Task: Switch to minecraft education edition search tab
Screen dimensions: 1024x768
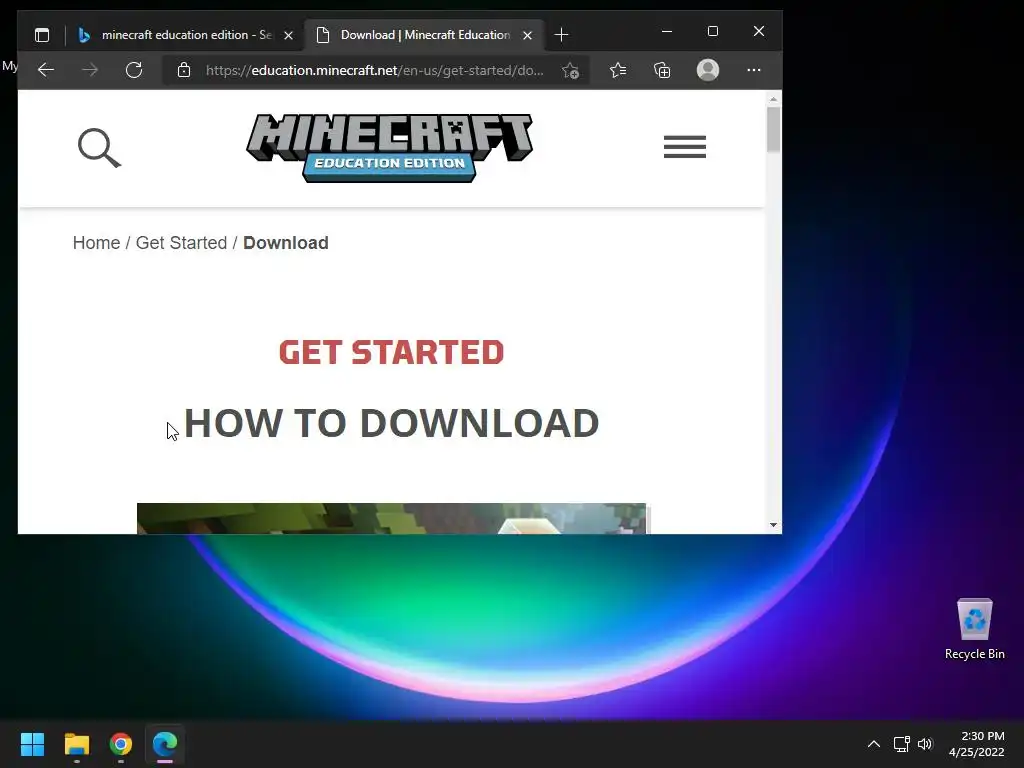Action: [x=185, y=35]
